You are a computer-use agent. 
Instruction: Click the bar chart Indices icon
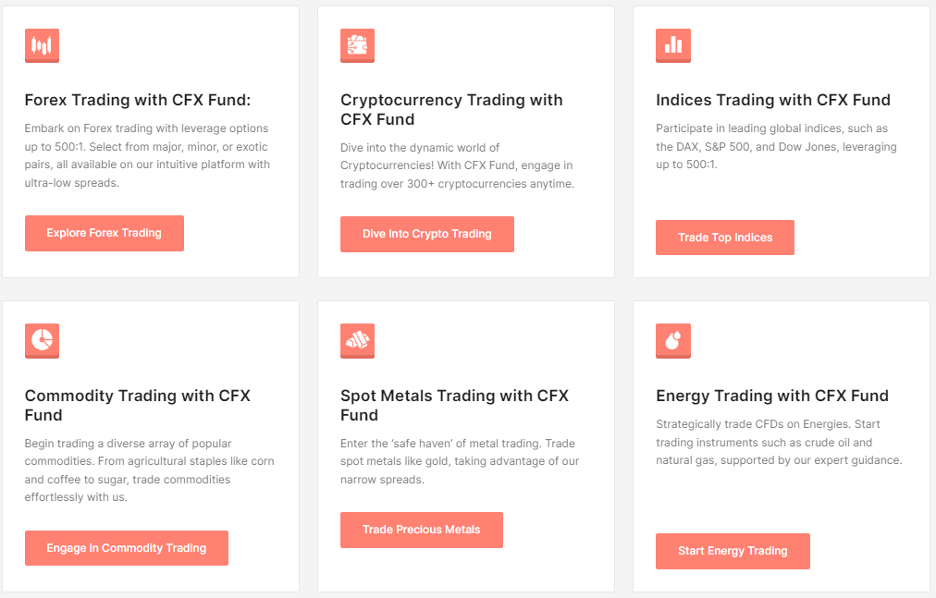click(673, 45)
